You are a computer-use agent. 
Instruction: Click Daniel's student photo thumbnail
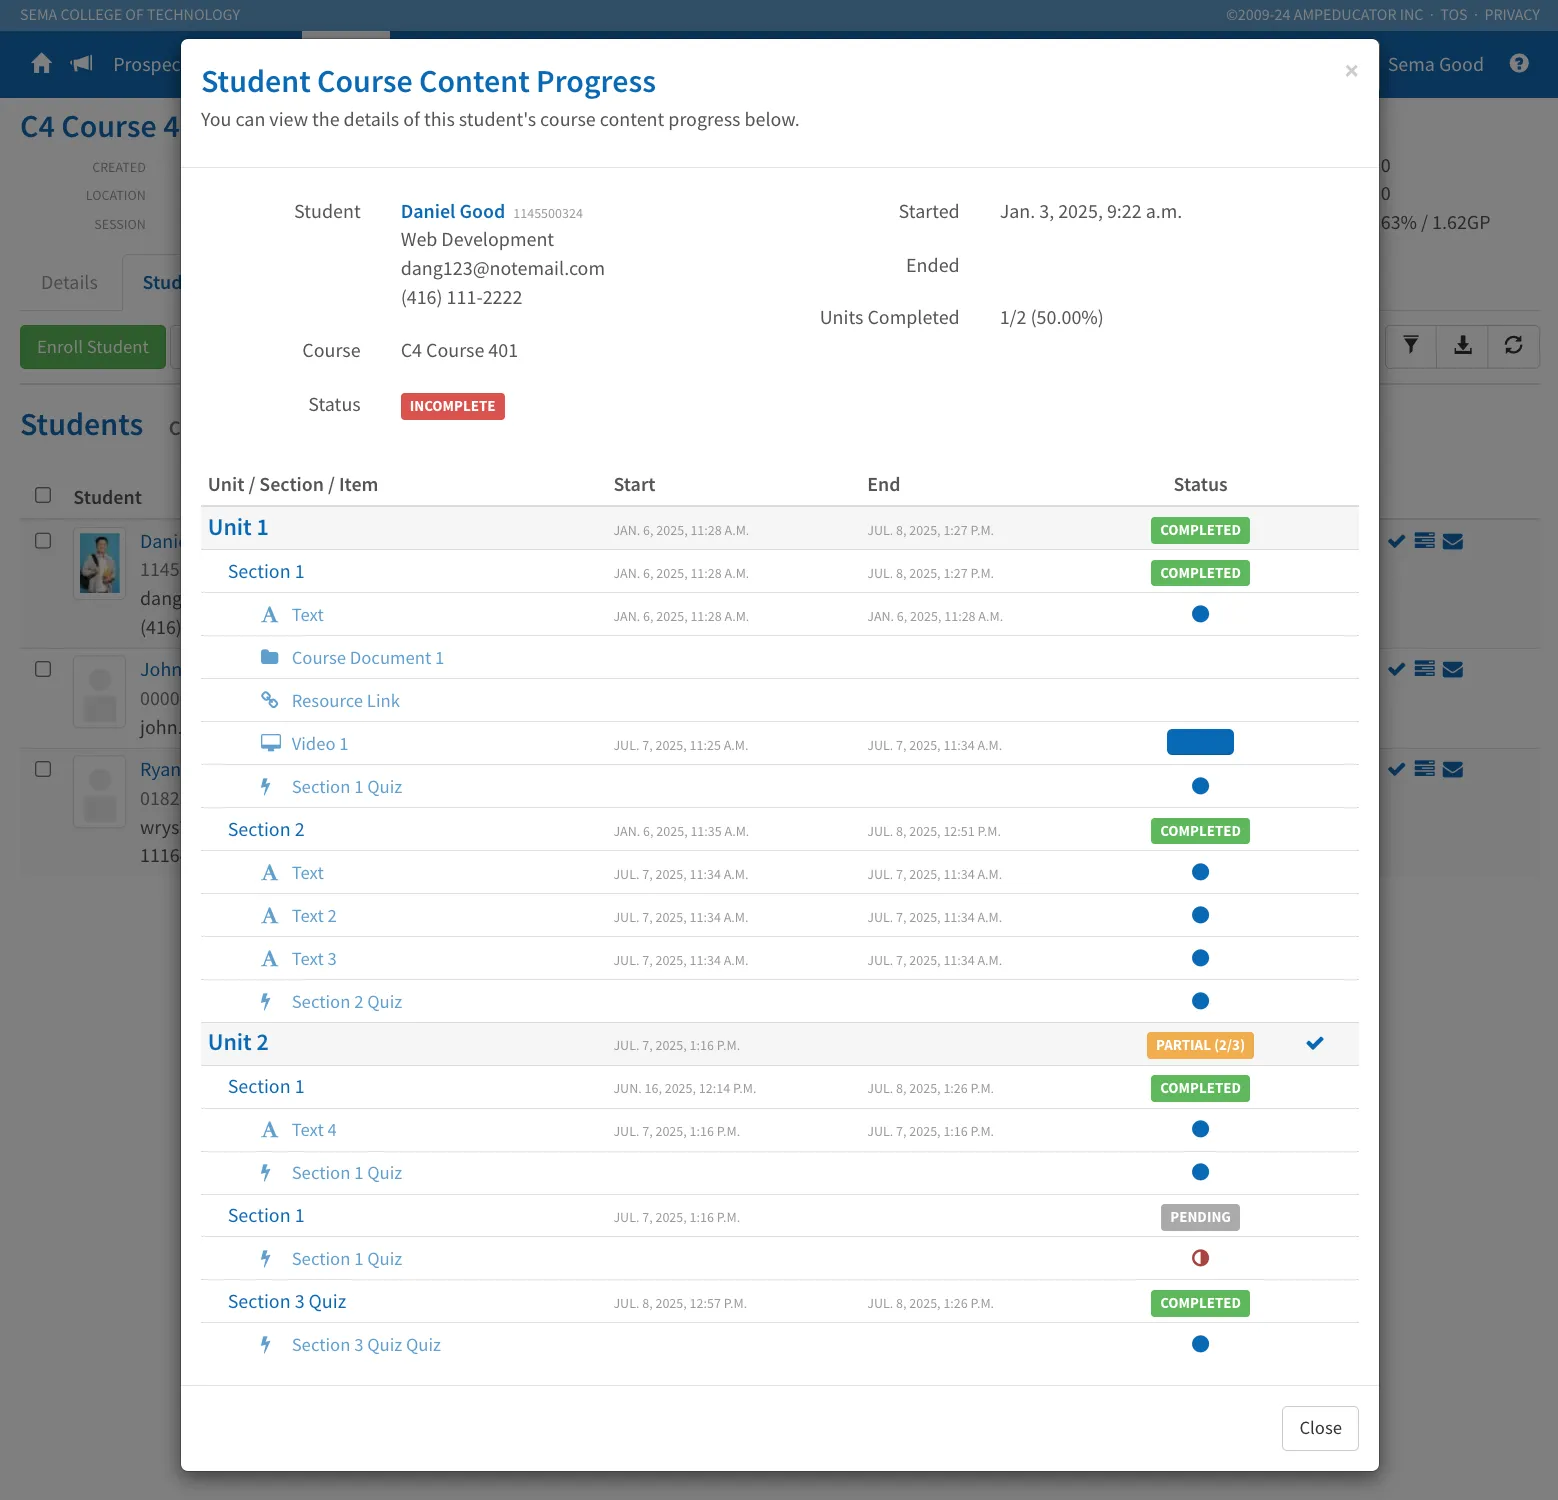(x=100, y=563)
